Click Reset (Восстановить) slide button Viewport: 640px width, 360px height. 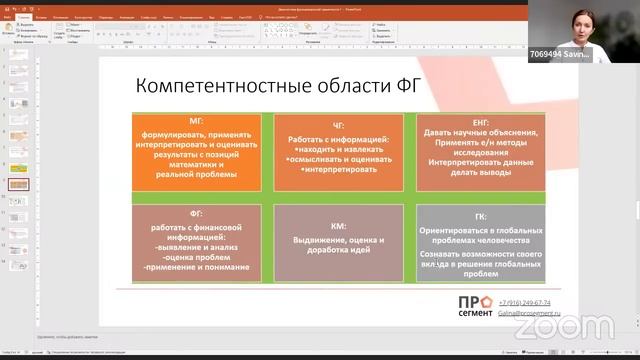pos(78,30)
